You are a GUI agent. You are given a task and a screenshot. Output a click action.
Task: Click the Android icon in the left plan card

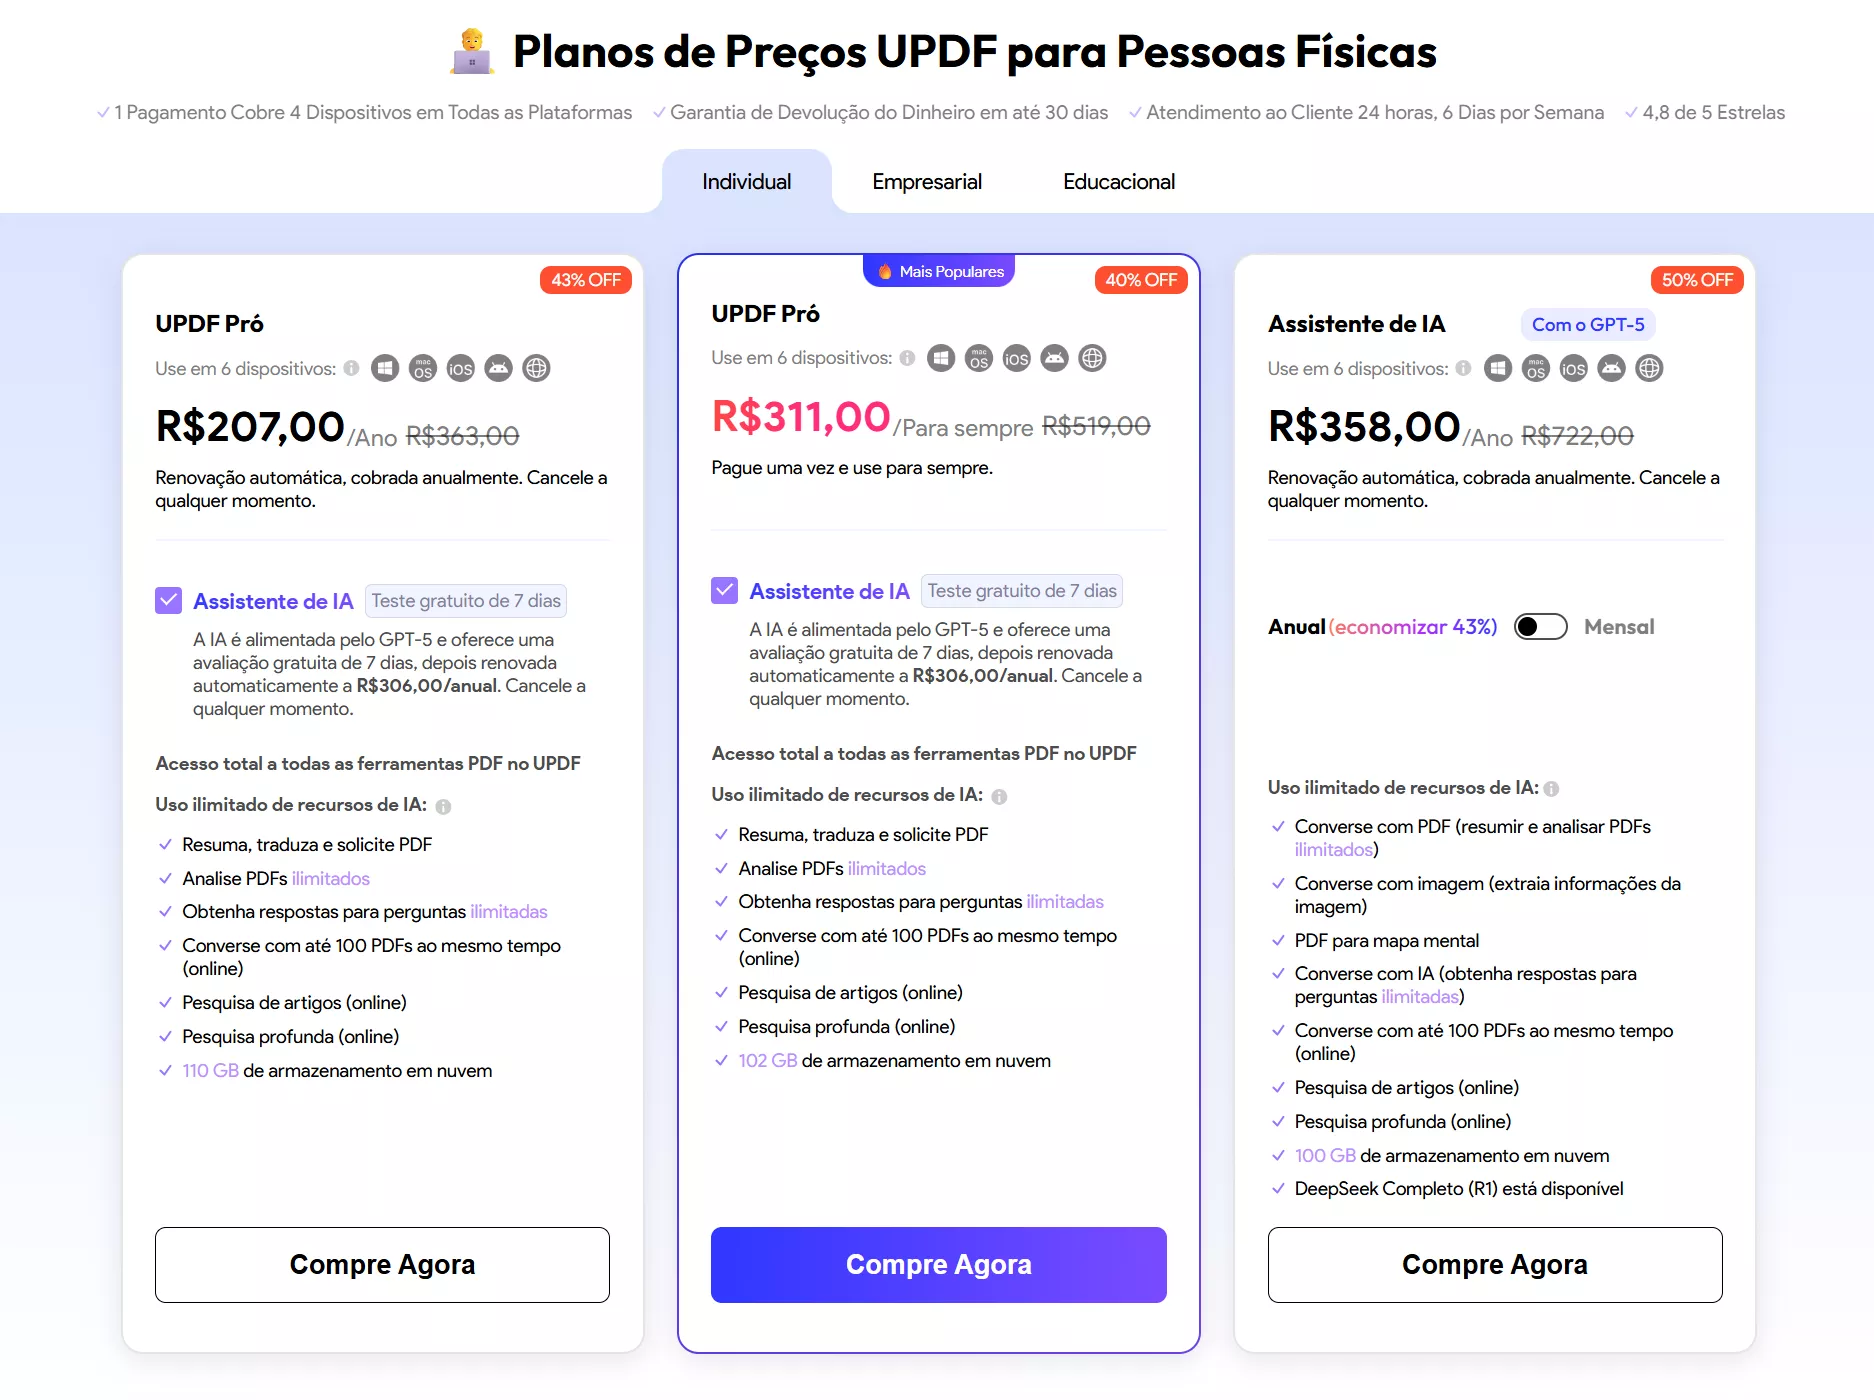click(498, 368)
